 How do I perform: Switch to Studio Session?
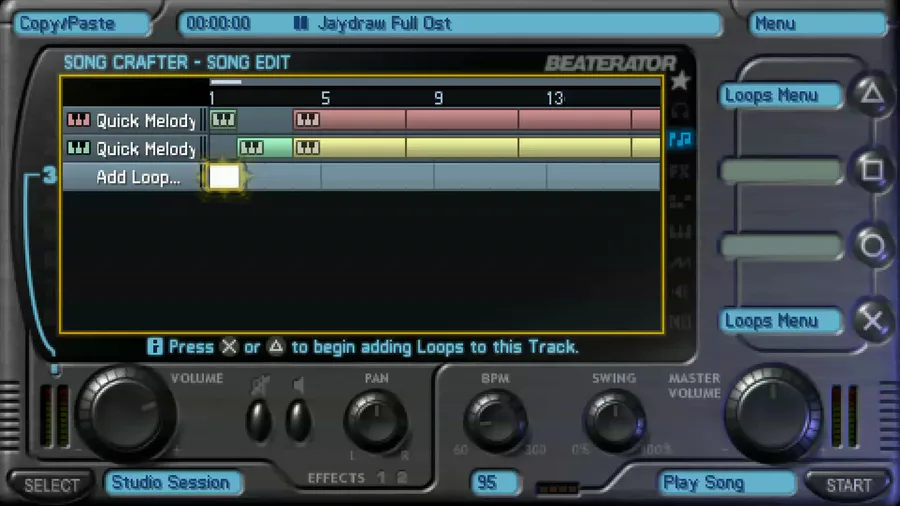click(x=173, y=482)
